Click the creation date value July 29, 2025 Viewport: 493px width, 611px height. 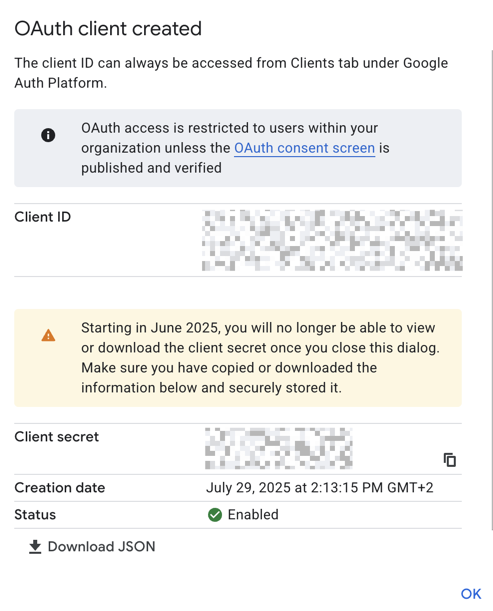(x=320, y=488)
